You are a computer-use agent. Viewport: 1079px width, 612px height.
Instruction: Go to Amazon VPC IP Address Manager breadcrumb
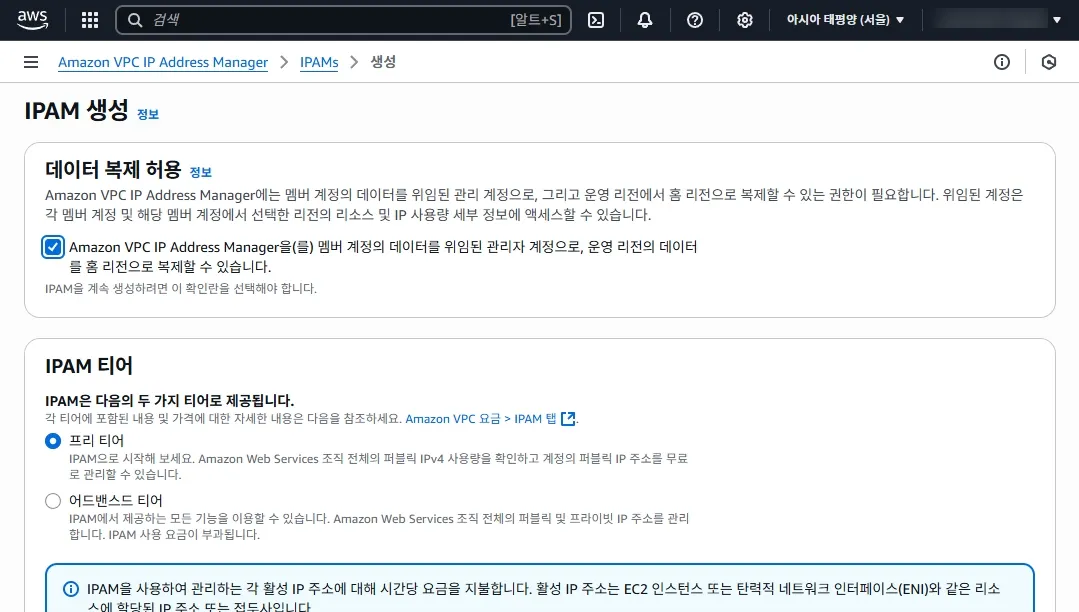163,62
